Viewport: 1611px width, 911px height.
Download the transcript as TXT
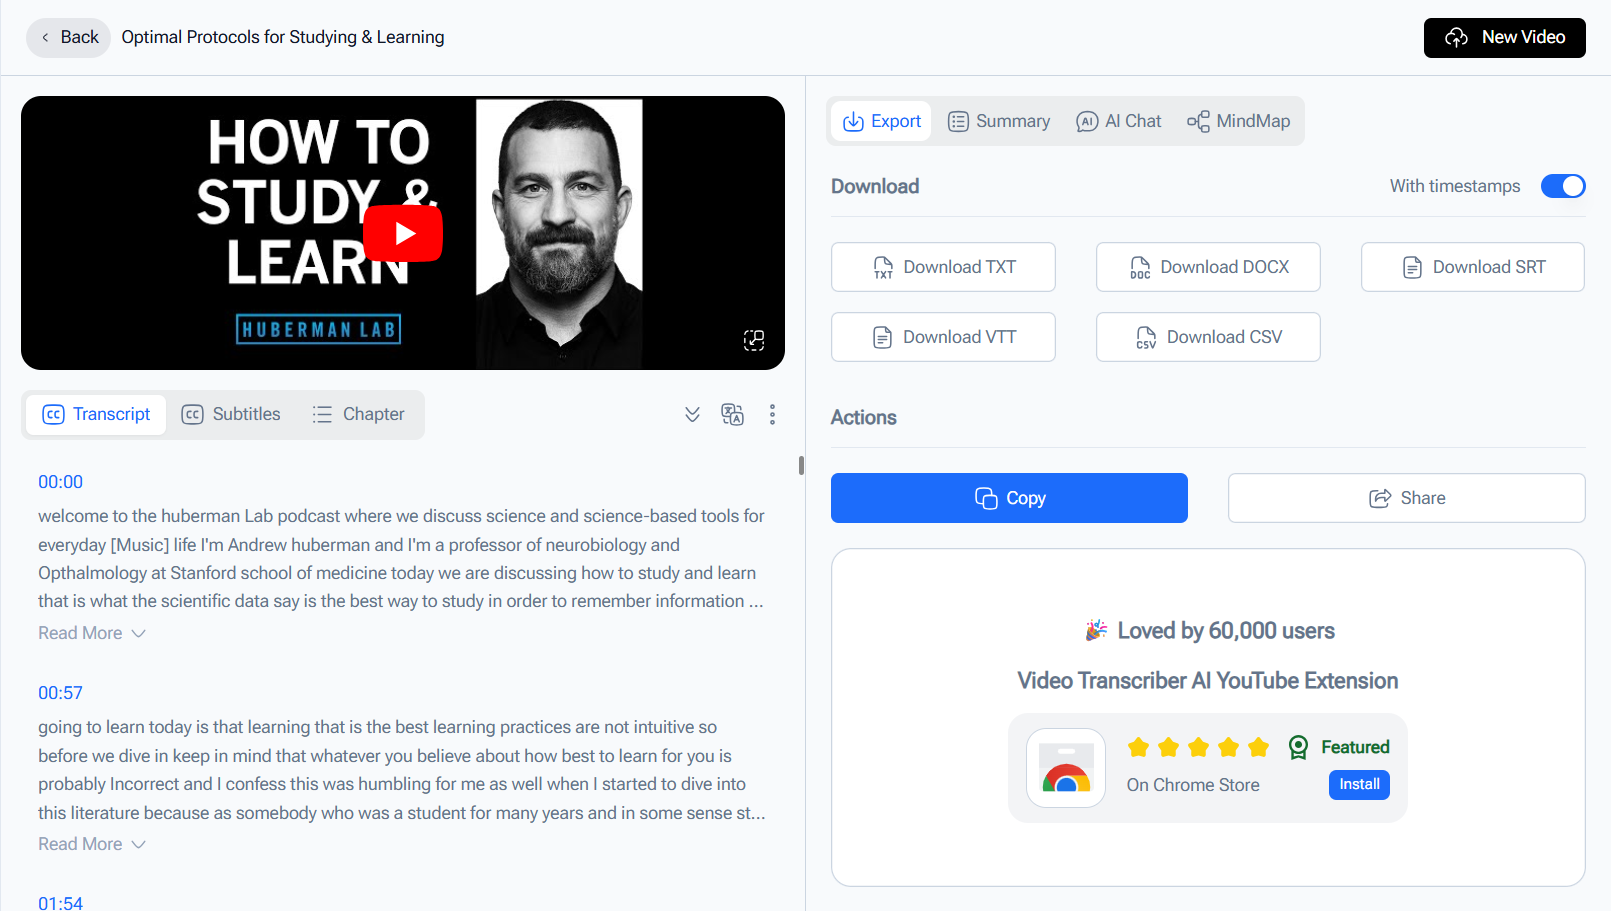943,267
